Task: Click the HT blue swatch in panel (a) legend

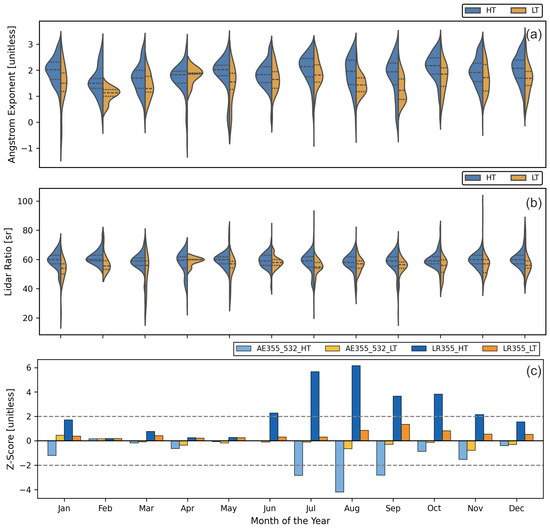Action: [473, 11]
